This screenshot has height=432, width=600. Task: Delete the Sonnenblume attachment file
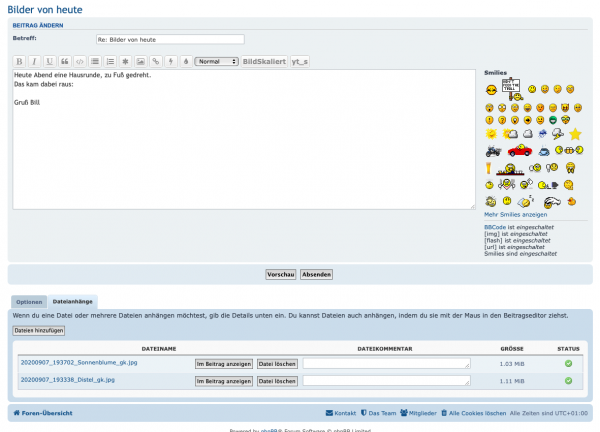(x=277, y=364)
